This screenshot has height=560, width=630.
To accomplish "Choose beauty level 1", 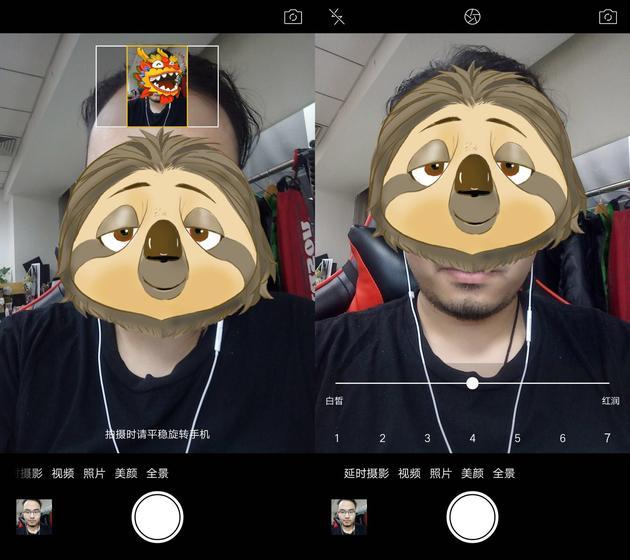I will coord(337,438).
